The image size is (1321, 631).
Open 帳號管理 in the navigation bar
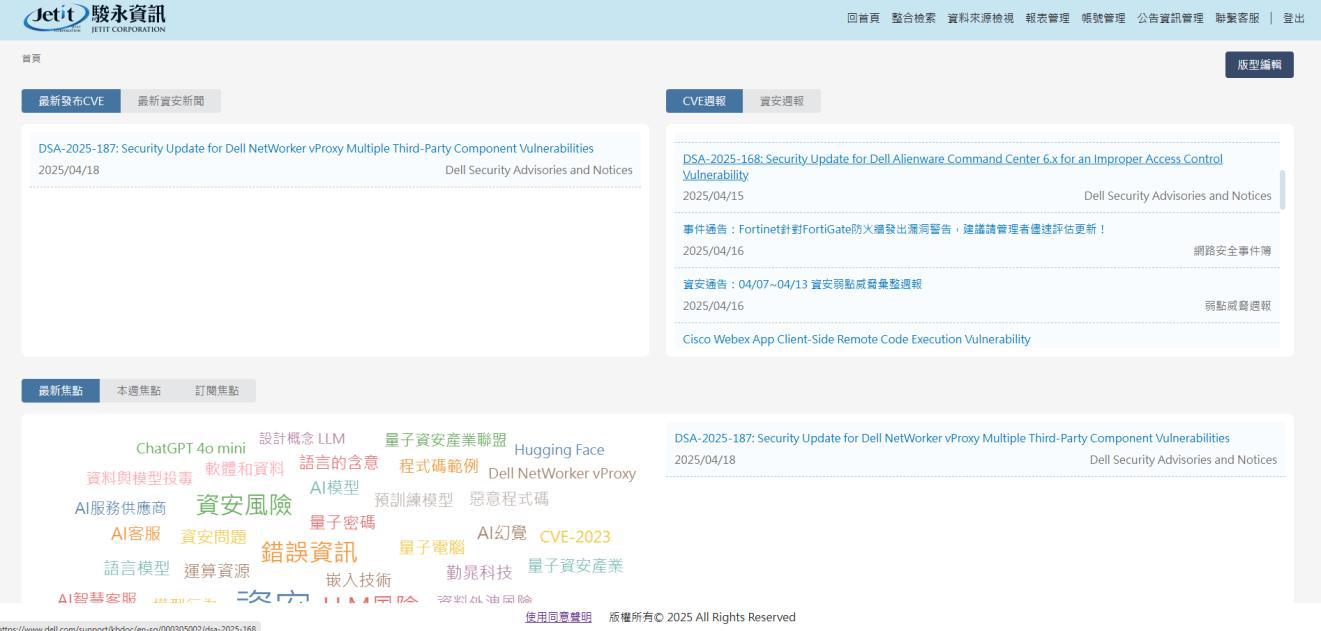1103,19
